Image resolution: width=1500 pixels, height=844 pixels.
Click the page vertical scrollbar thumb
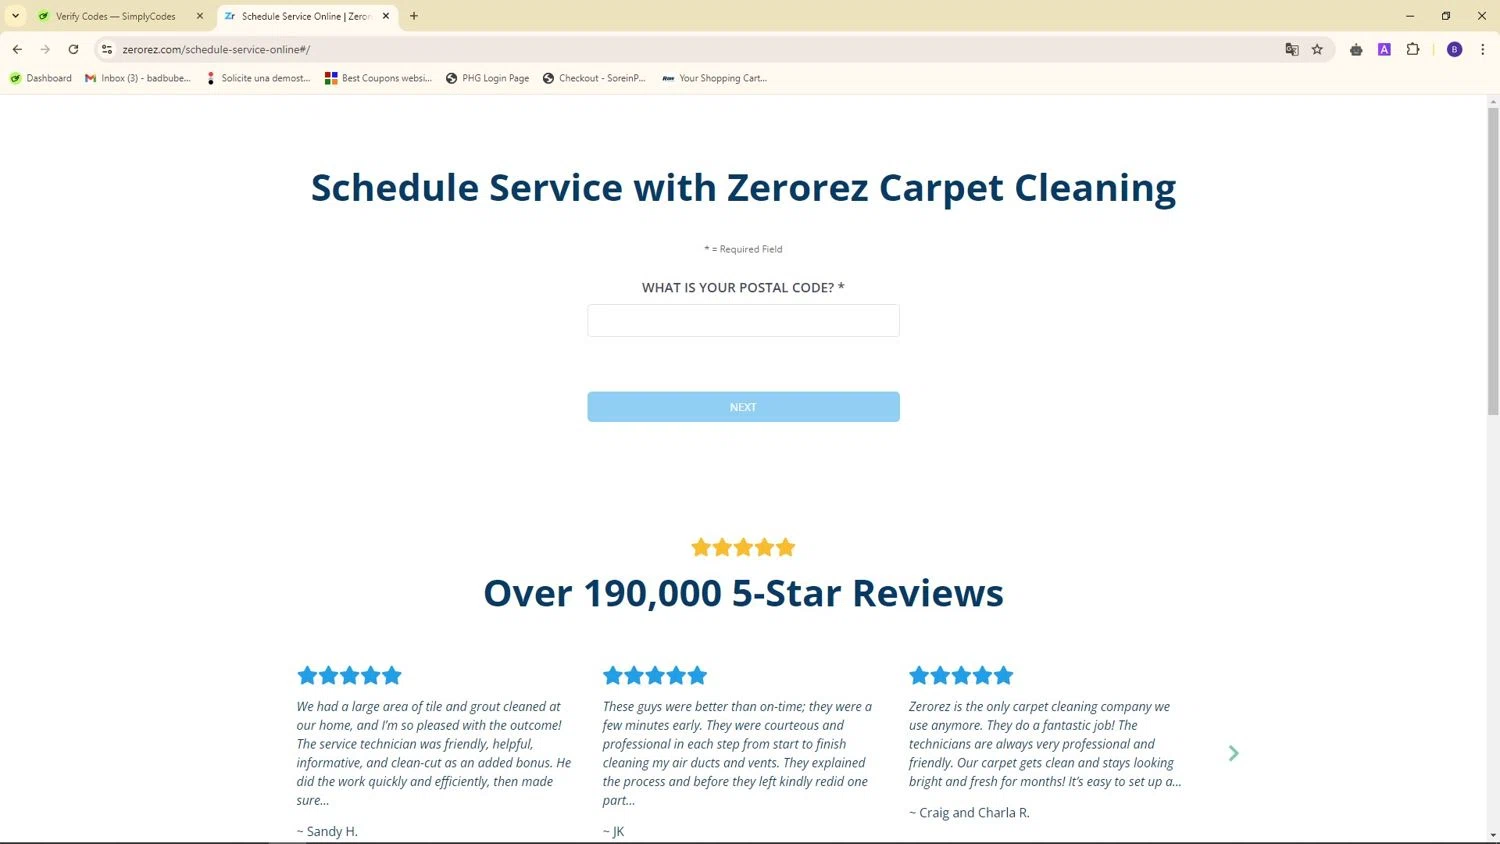pyautogui.click(x=1493, y=260)
